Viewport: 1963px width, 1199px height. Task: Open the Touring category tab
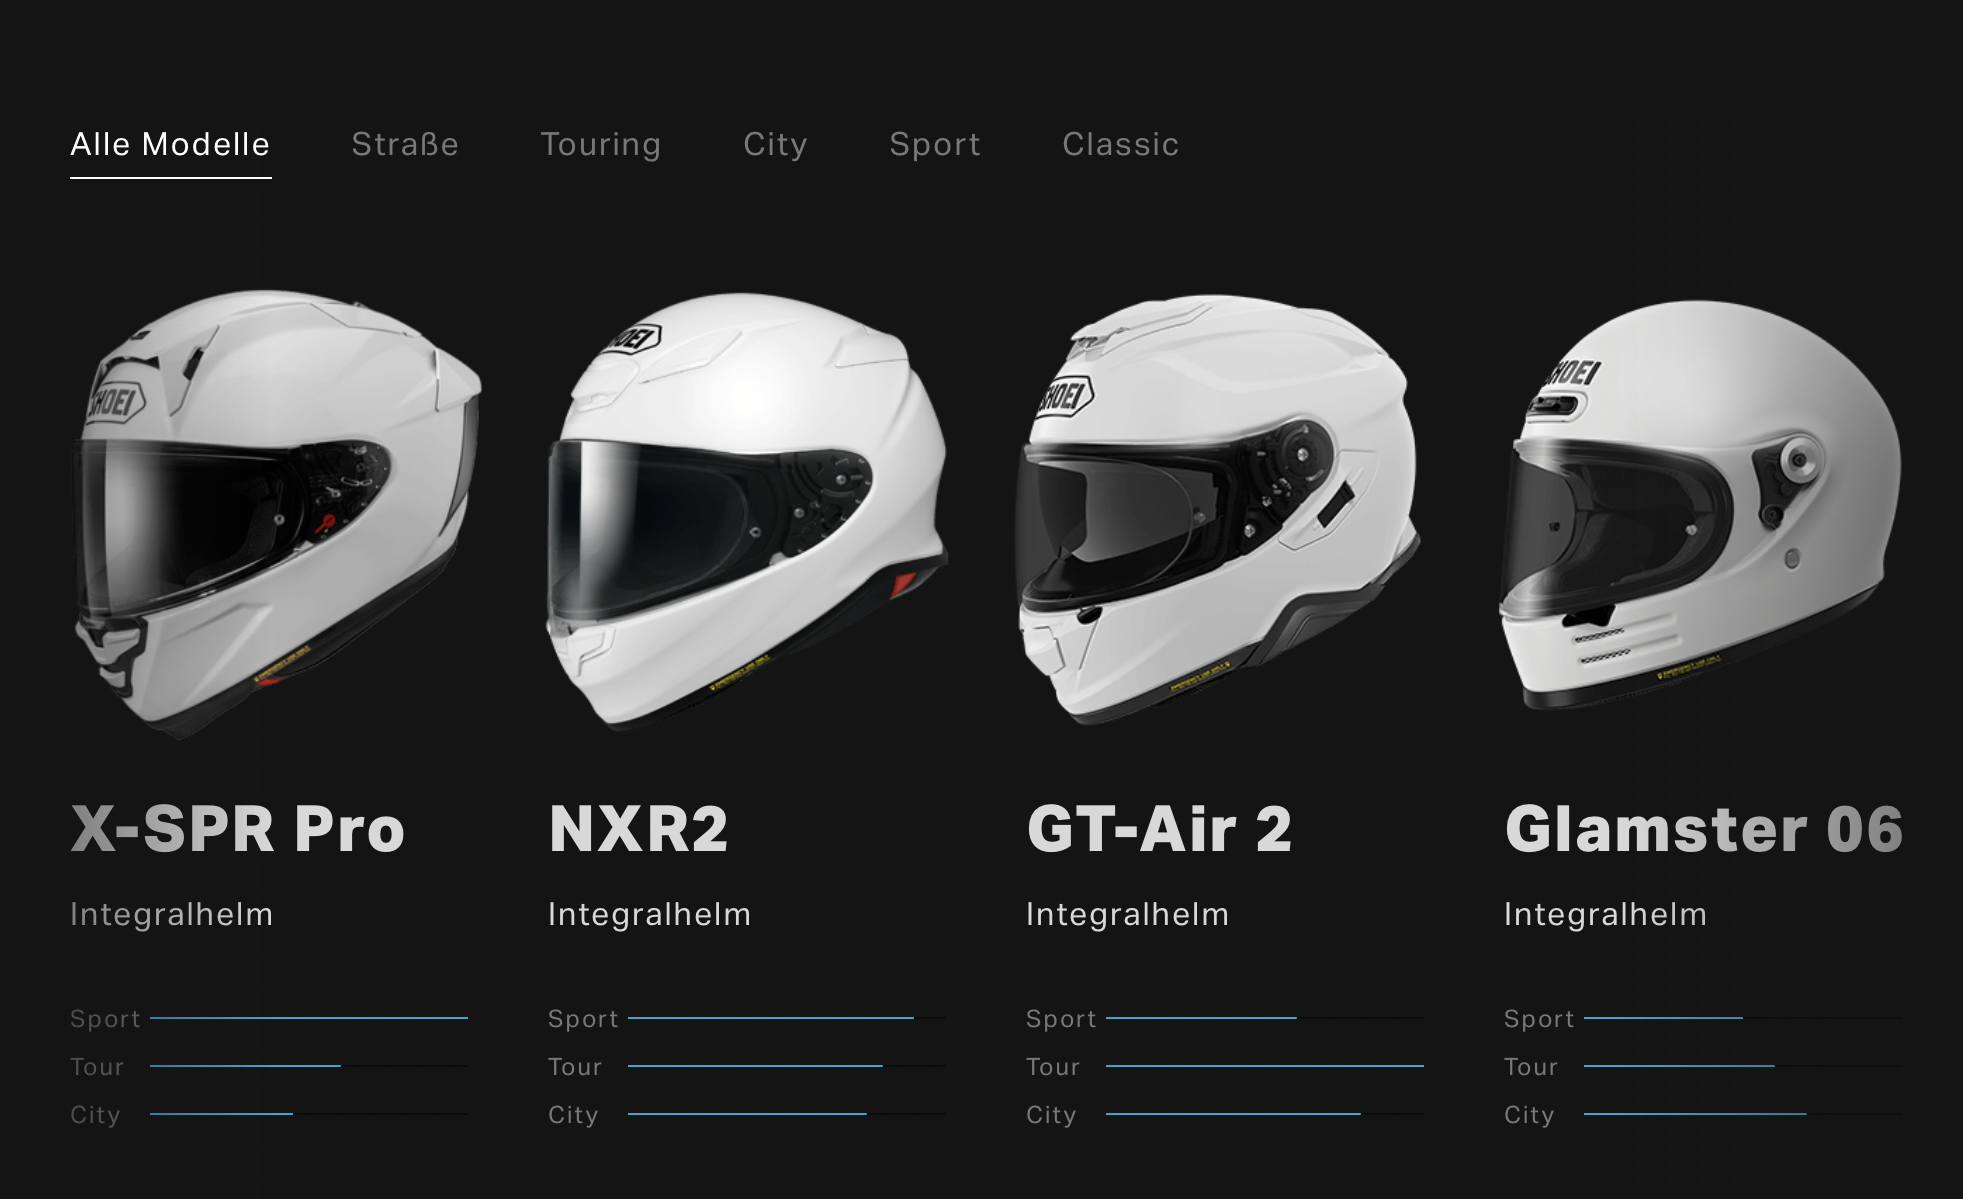click(601, 145)
